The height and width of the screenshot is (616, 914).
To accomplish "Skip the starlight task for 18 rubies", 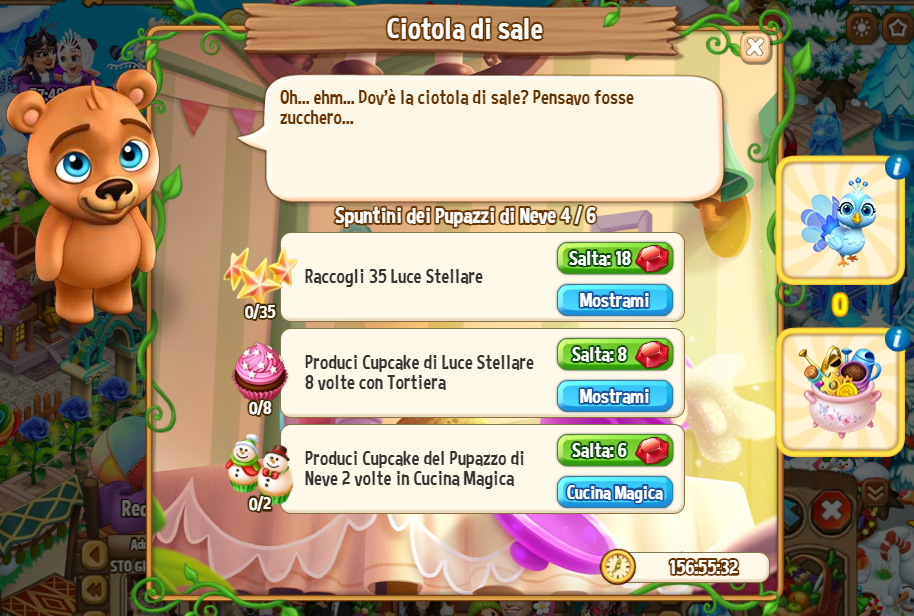I will click(615, 258).
